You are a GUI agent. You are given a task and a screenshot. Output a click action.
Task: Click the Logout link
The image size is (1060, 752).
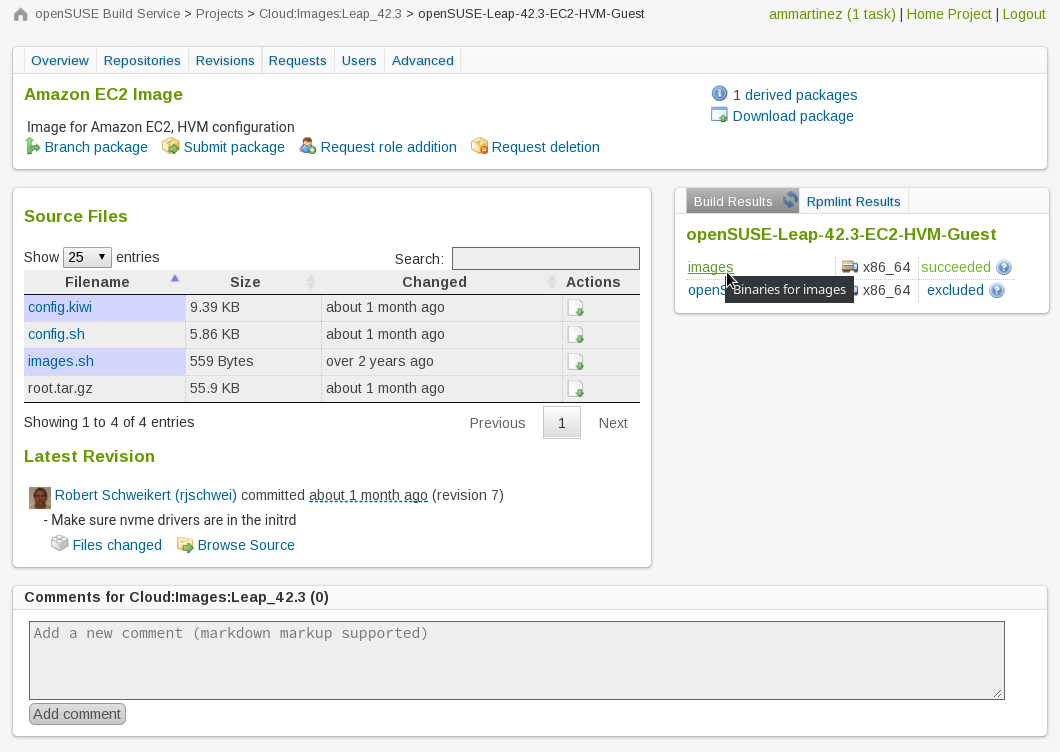click(x=1023, y=14)
